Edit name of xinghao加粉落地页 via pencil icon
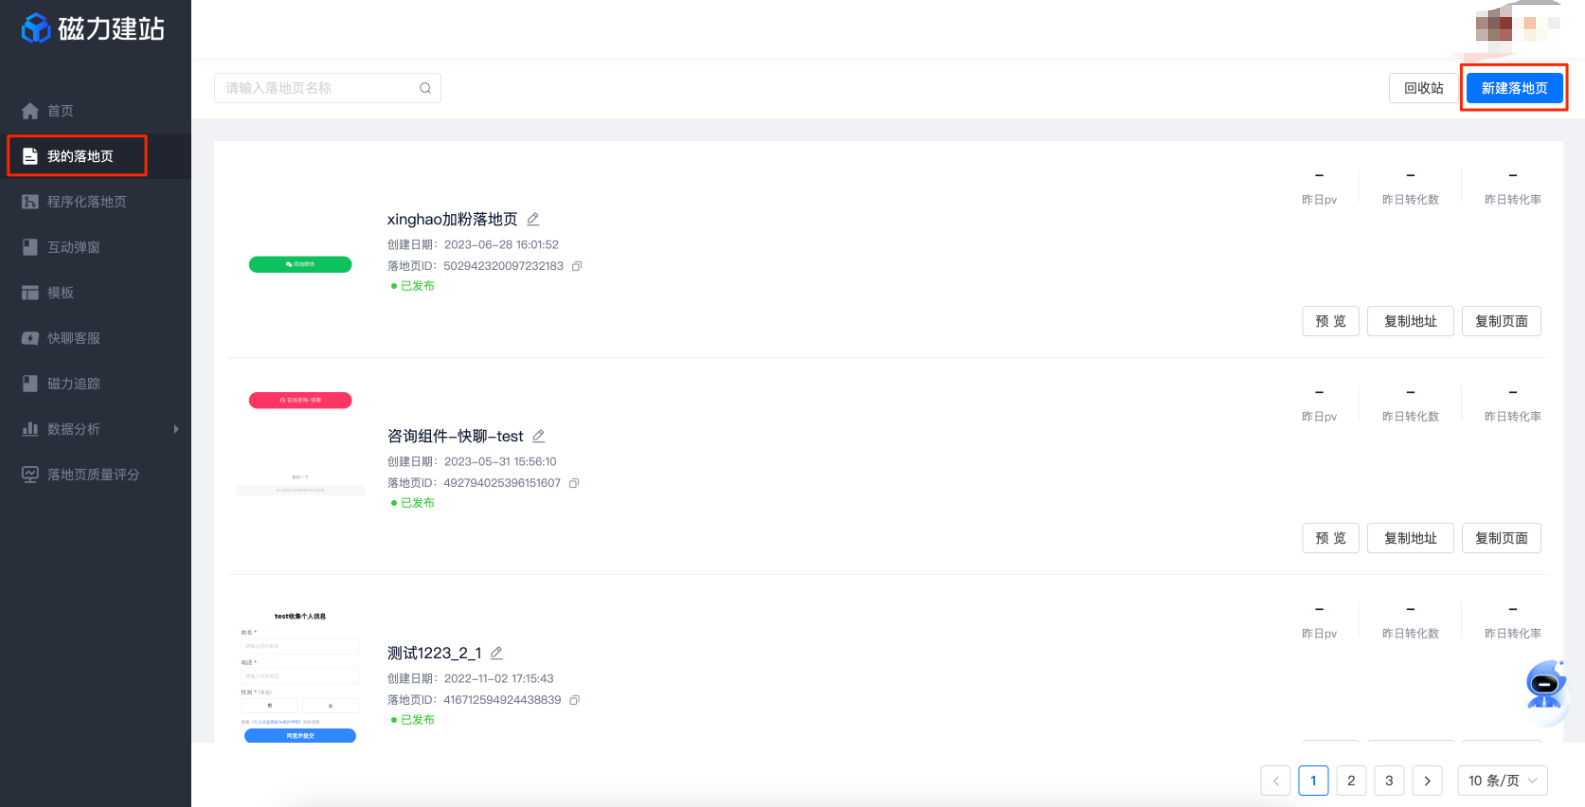This screenshot has width=1585, height=807. click(x=533, y=219)
